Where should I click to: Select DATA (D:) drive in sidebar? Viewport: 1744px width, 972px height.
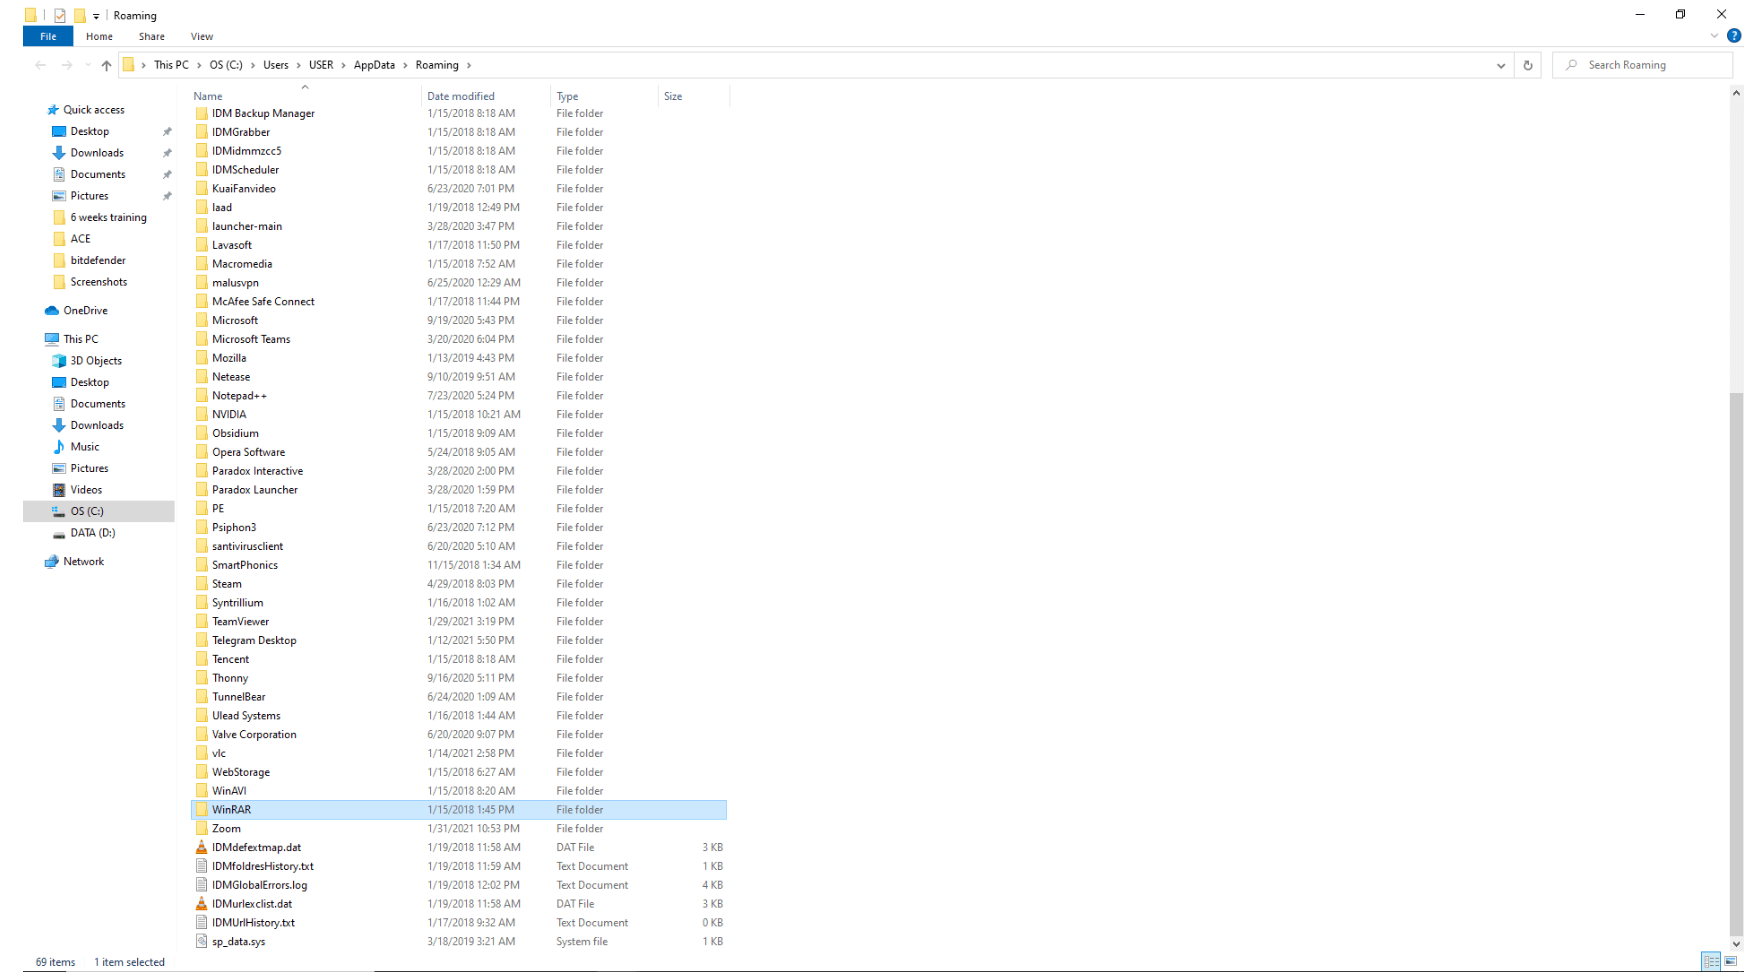pos(93,533)
